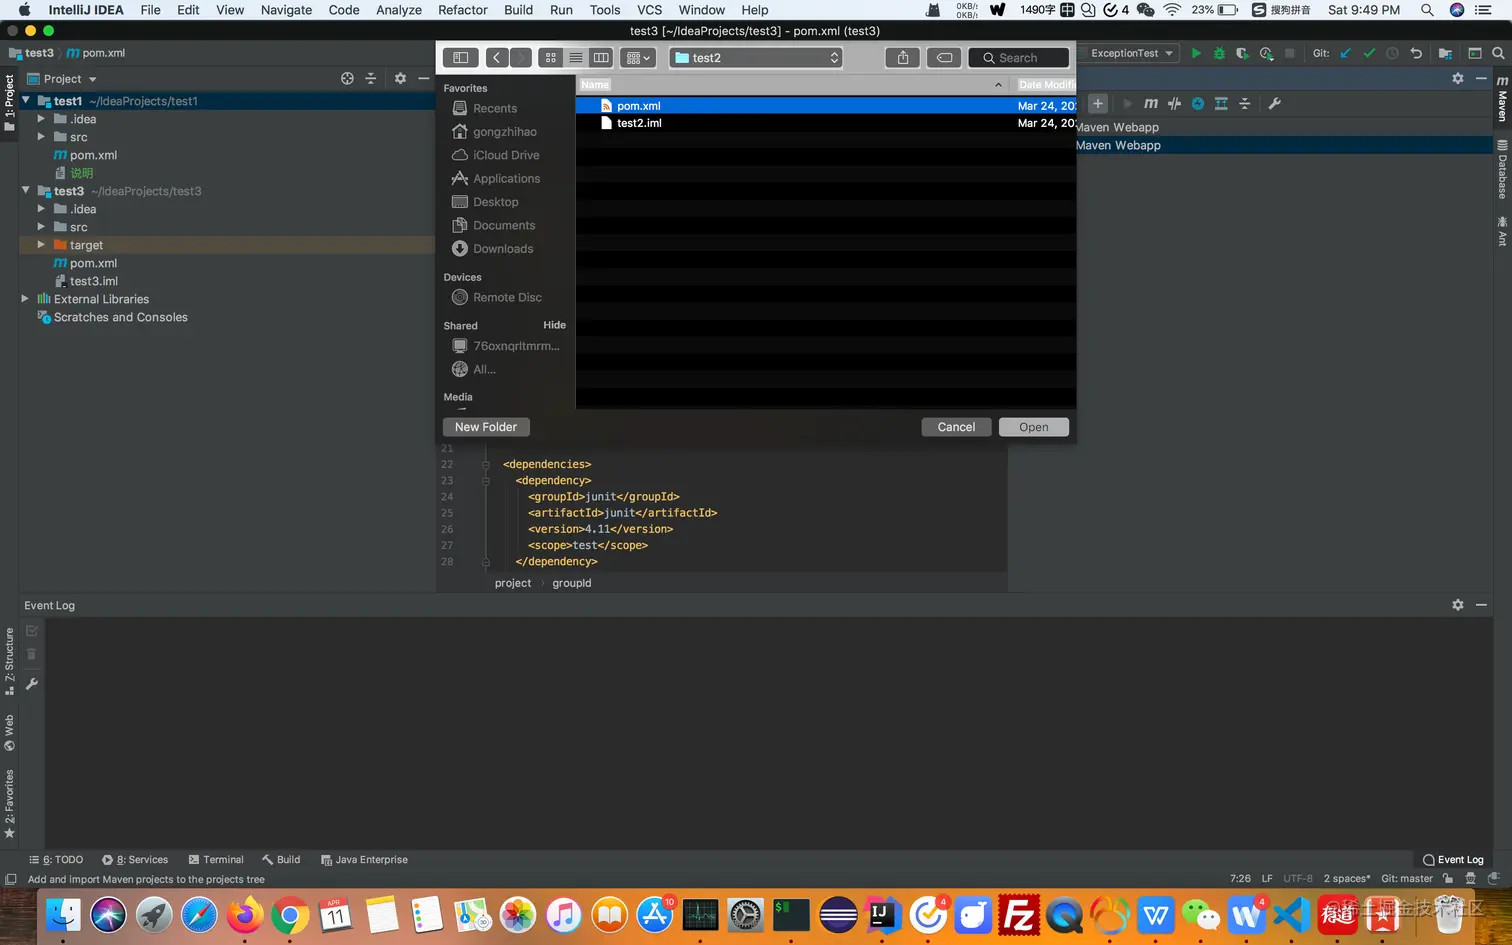Collapse all in Maven tool window
The height and width of the screenshot is (945, 1512).
click(x=1245, y=104)
